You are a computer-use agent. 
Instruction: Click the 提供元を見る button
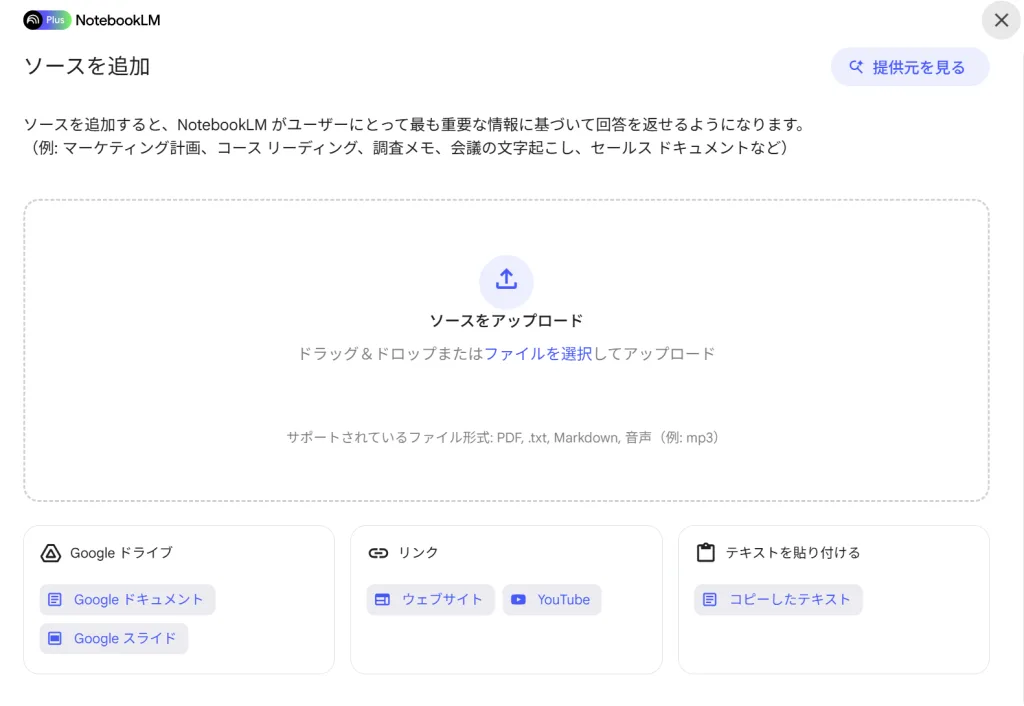tap(910, 67)
